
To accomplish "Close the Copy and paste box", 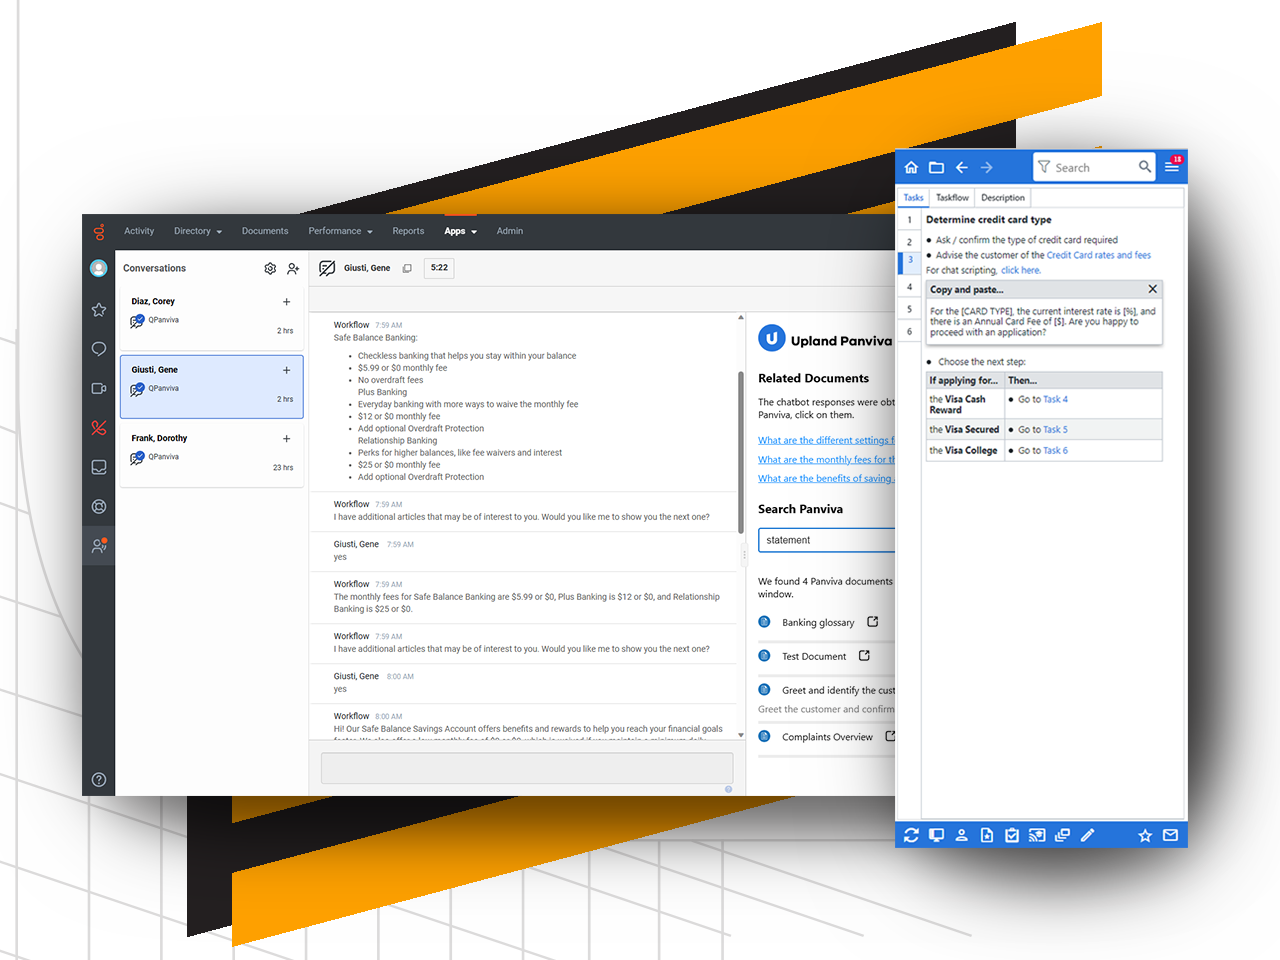I will tap(1152, 289).
